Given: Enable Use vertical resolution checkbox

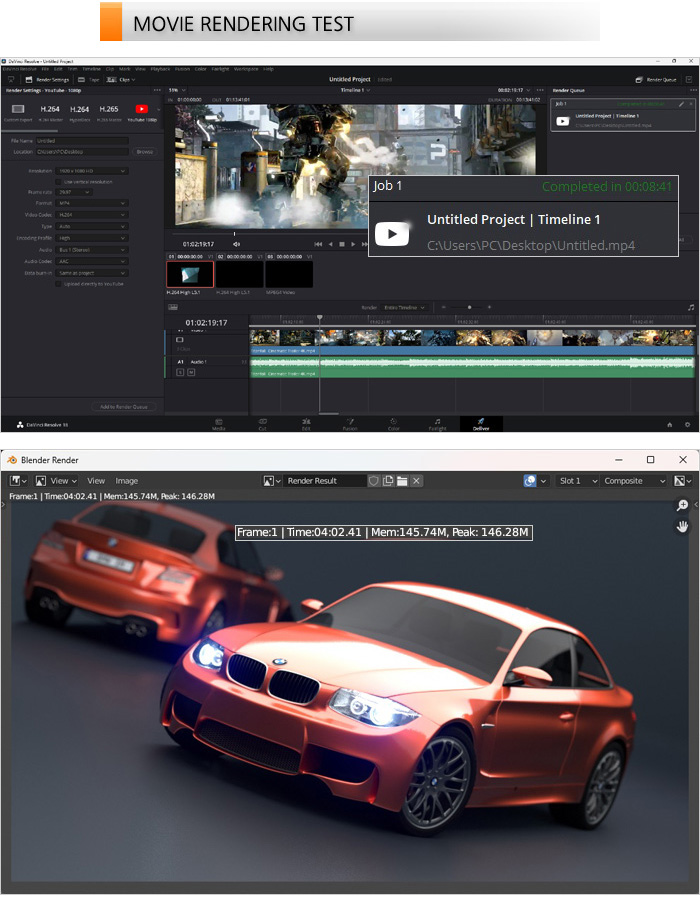Looking at the screenshot, I should coord(60,181).
